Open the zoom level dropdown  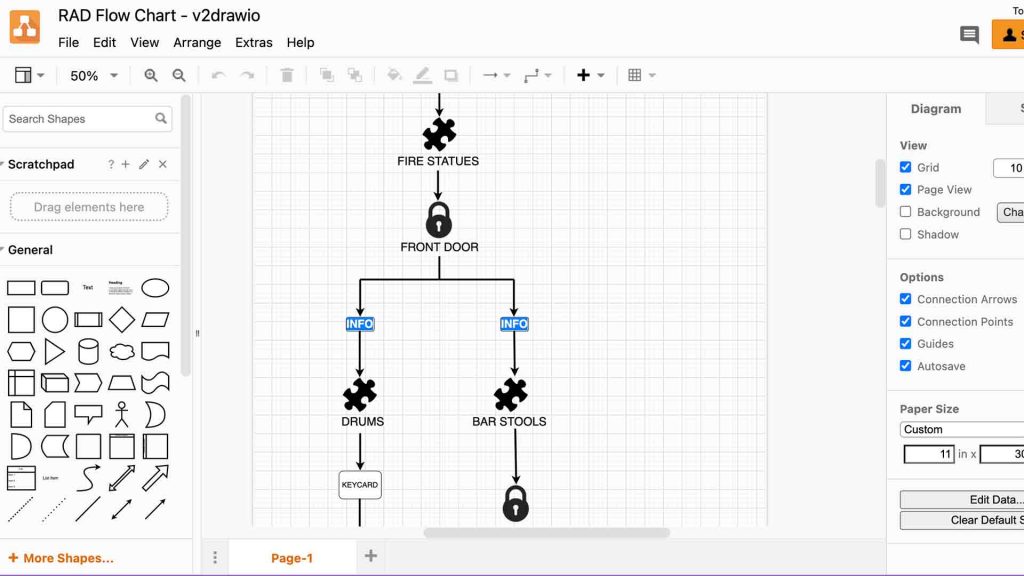[x=93, y=75]
